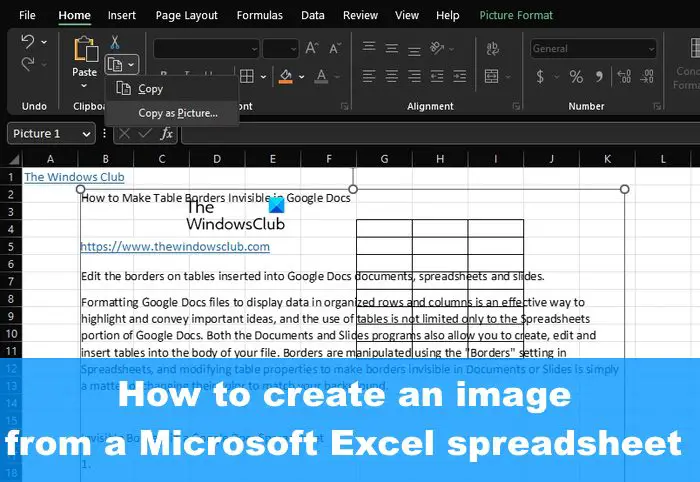Click the Paste clipboard icon
This screenshot has width=700, height=482.
(x=86, y=49)
